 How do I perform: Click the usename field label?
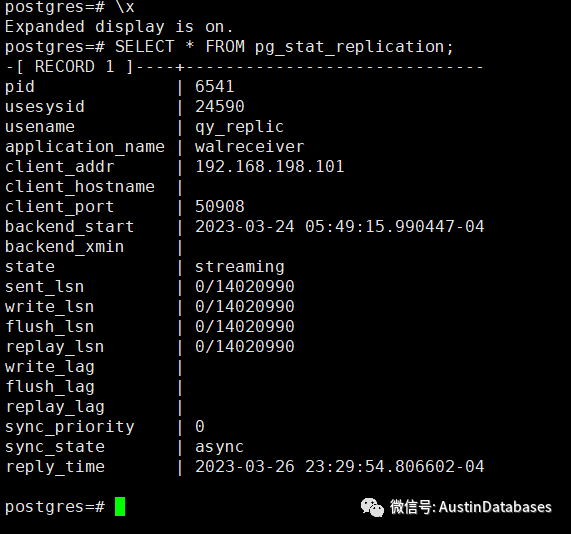pyautogui.click(x=40, y=127)
